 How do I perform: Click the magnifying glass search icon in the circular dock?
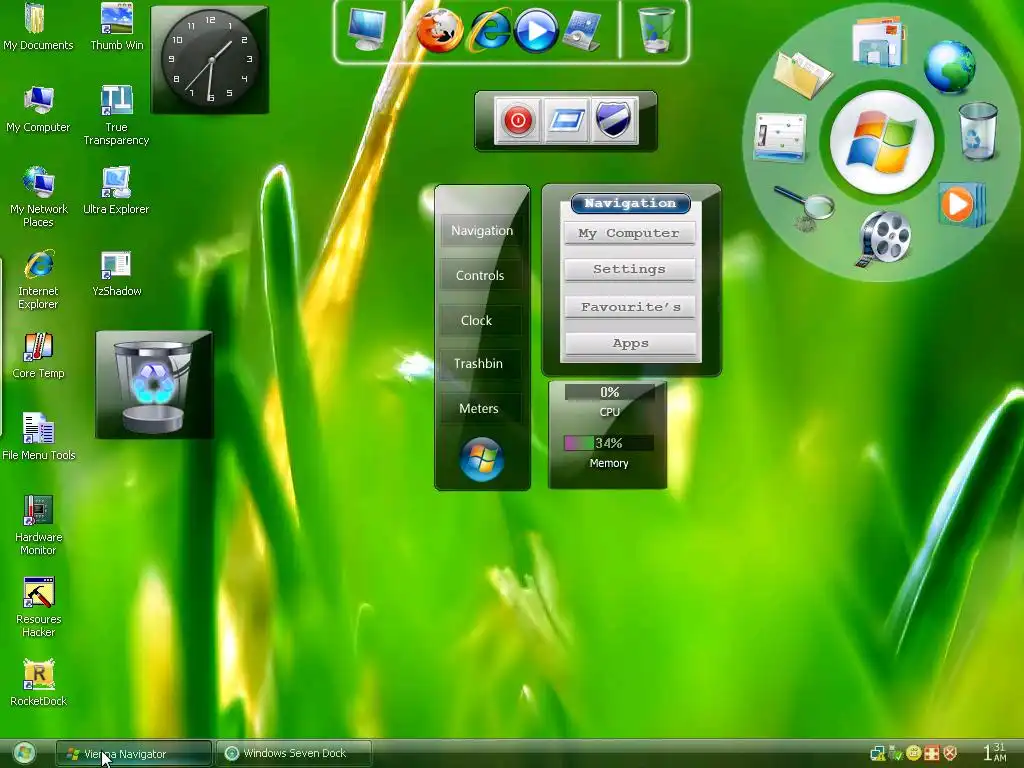click(x=805, y=209)
